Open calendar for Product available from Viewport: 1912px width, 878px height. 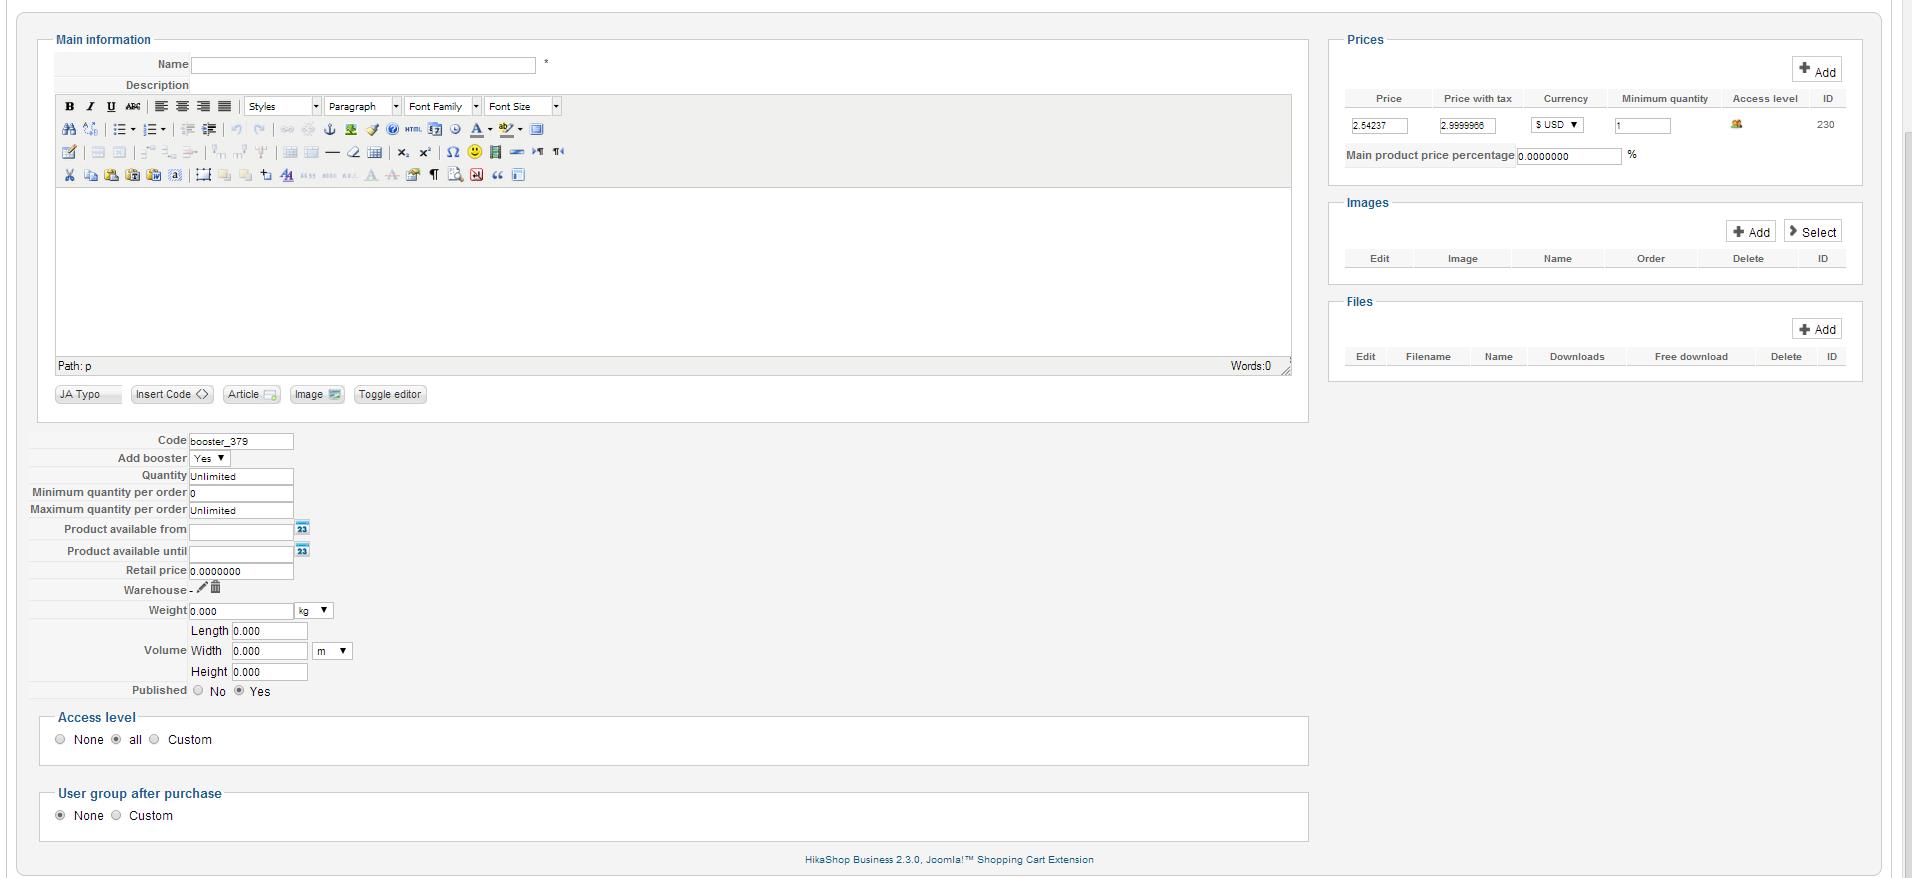[302, 528]
